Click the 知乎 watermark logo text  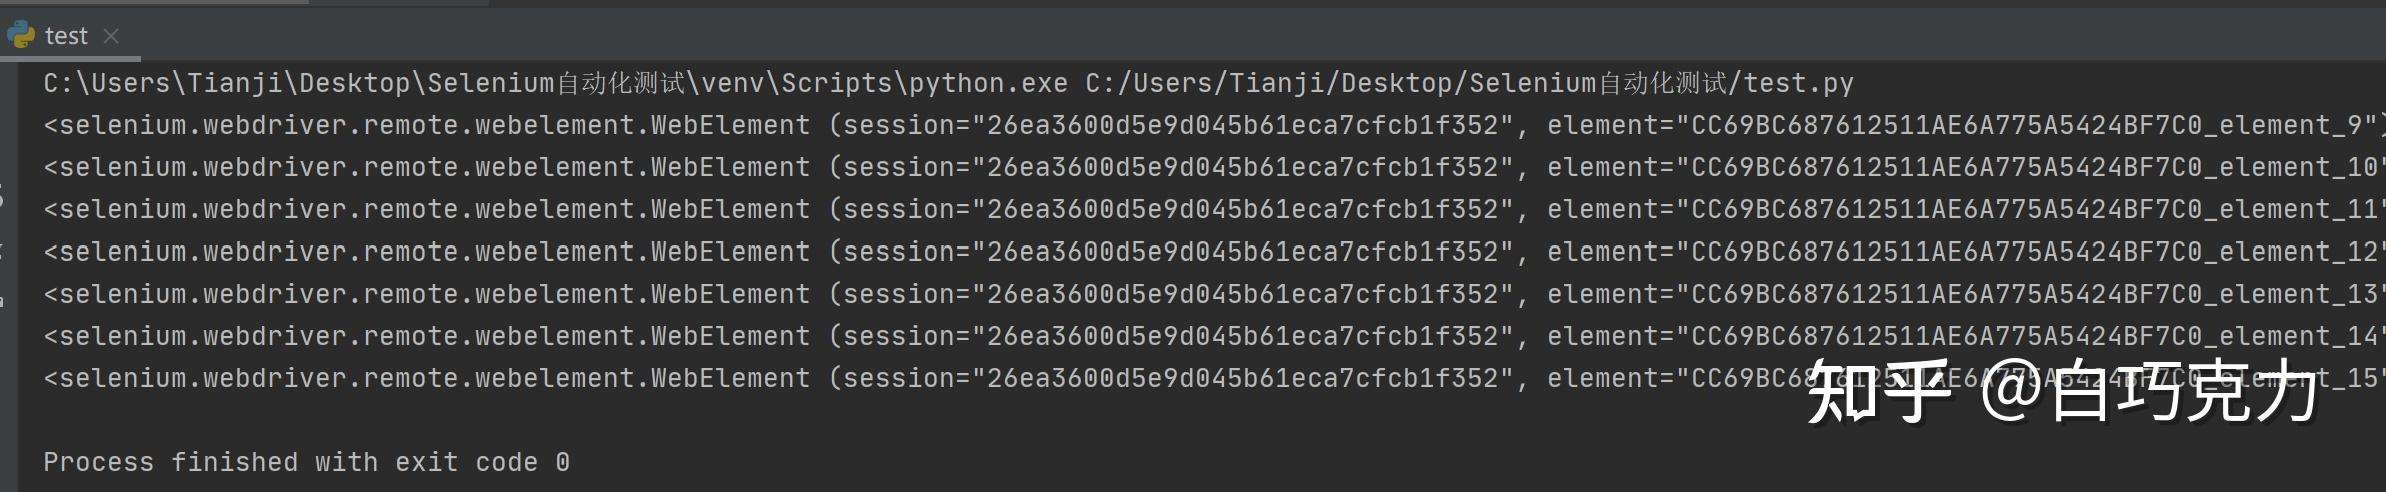1878,392
